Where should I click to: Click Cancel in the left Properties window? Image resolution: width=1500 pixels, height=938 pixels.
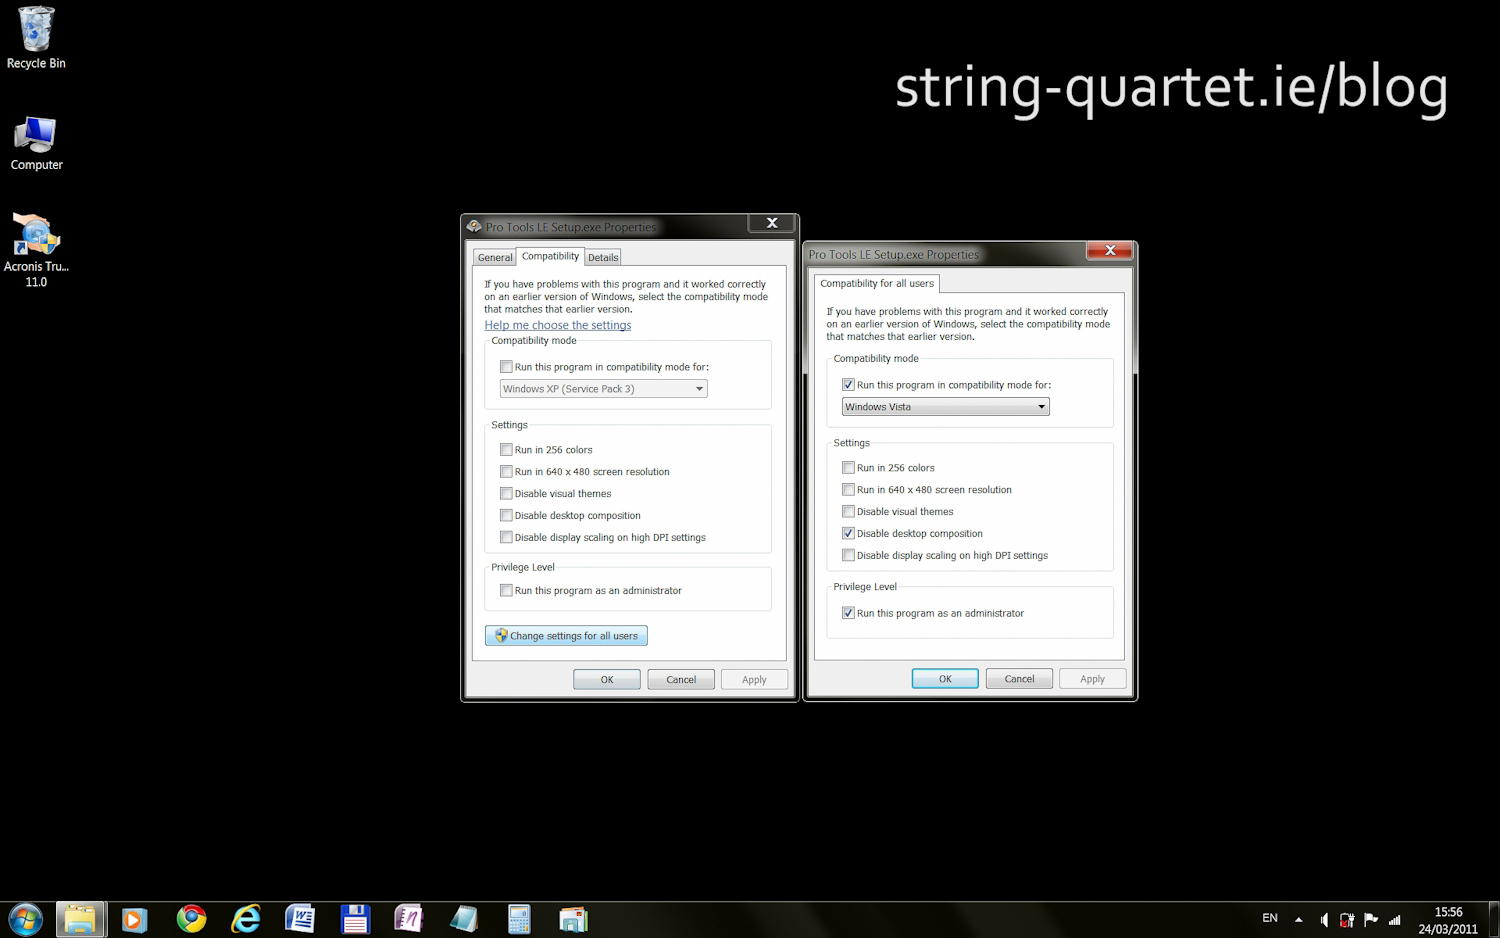coord(681,680)
